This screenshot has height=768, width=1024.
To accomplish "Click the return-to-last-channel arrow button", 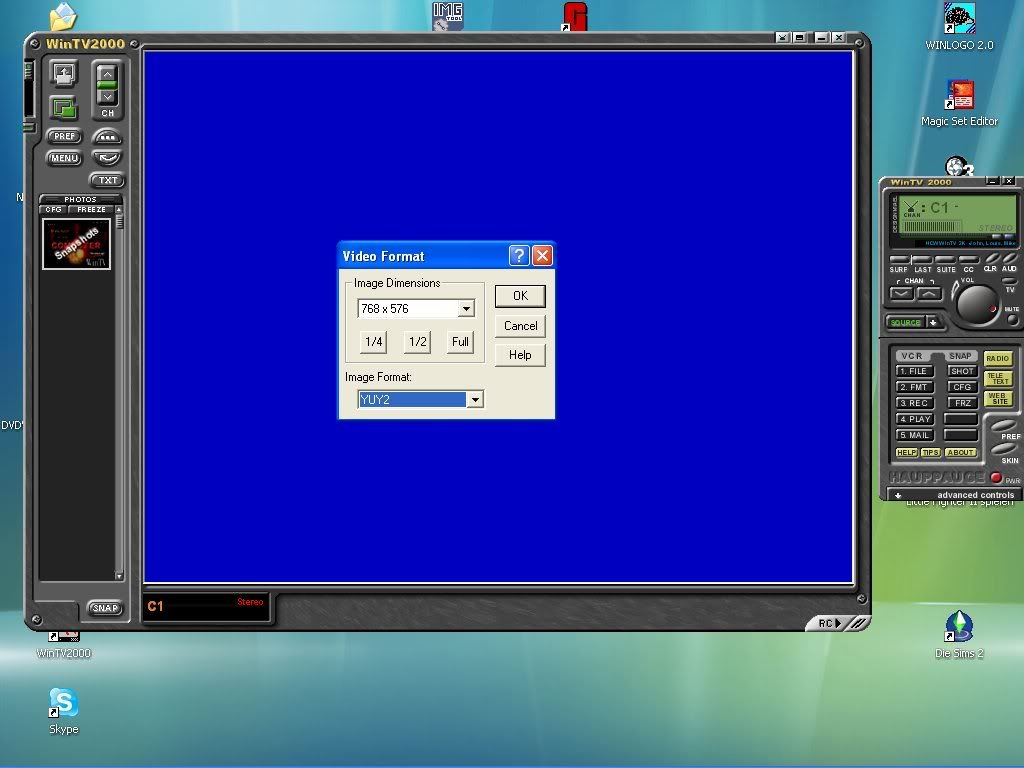I will pos(107,158).
